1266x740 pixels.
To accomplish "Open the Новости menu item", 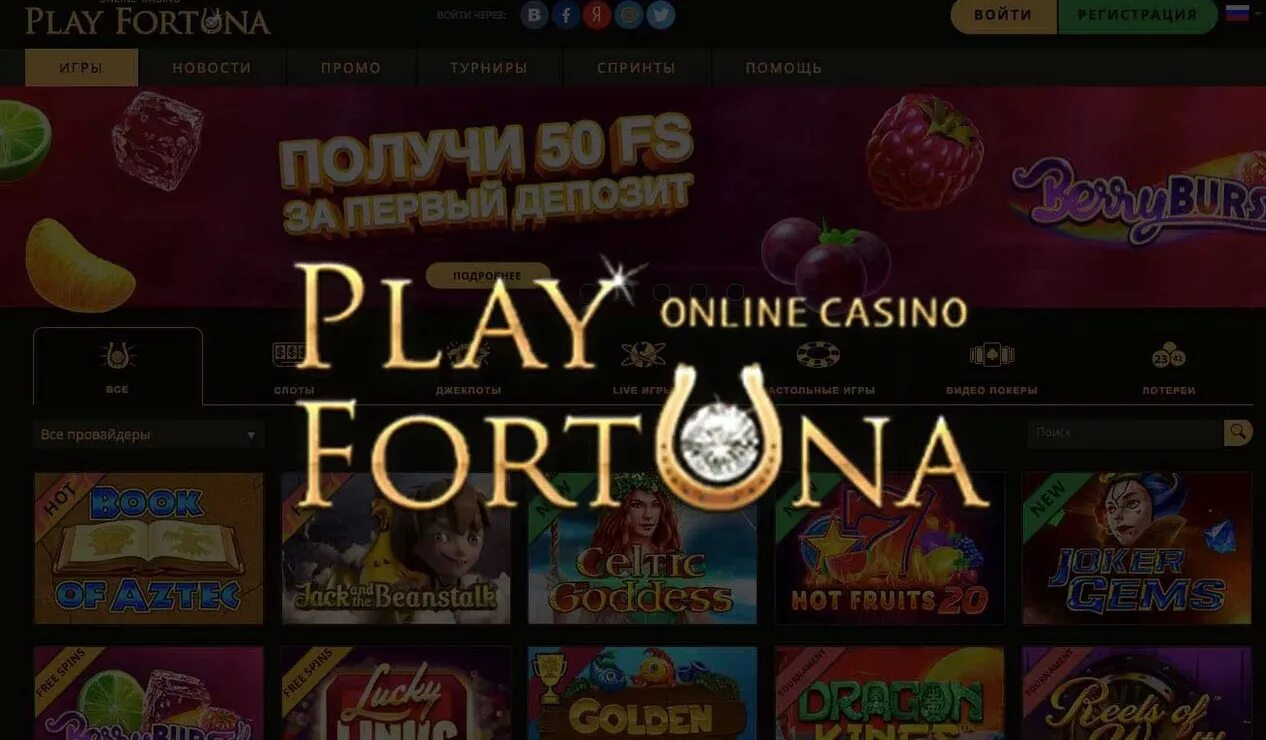I will tap(212, 68).
